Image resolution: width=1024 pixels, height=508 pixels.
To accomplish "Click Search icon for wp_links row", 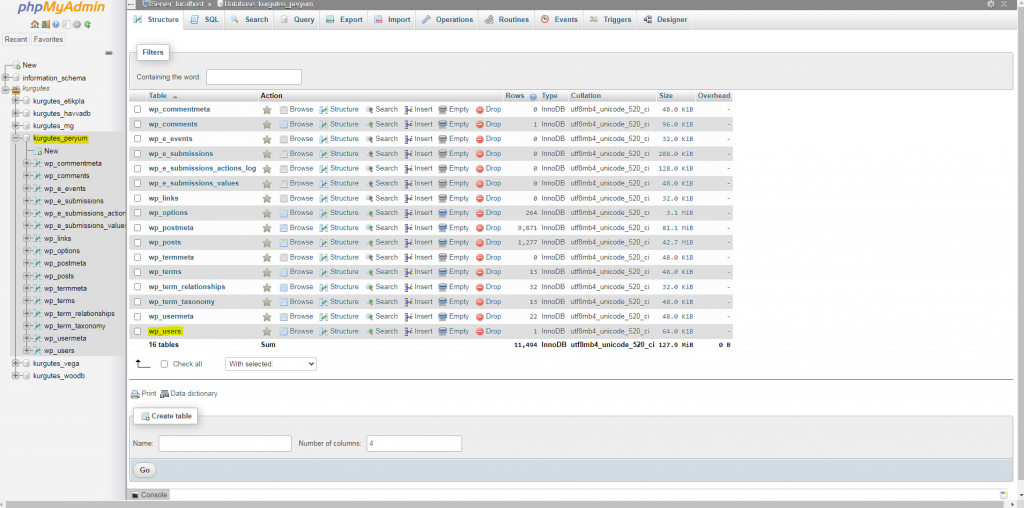I will [x=369, y=198].
